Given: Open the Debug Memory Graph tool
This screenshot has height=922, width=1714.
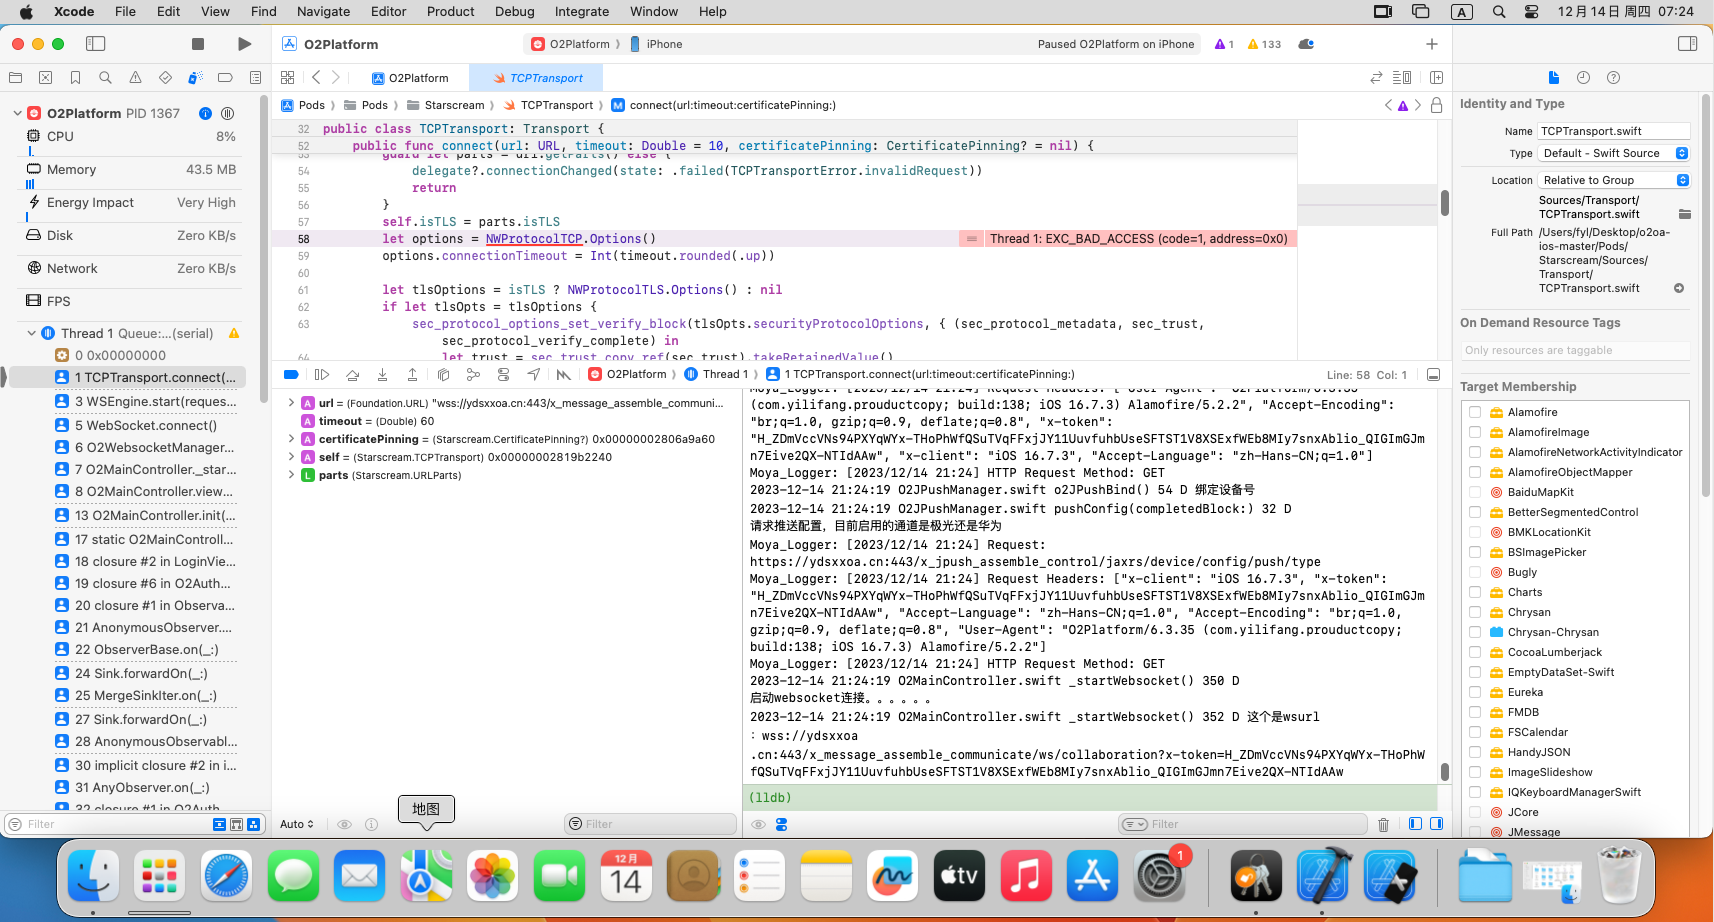Looking at the screenshot, I should (x=473, y=375).
